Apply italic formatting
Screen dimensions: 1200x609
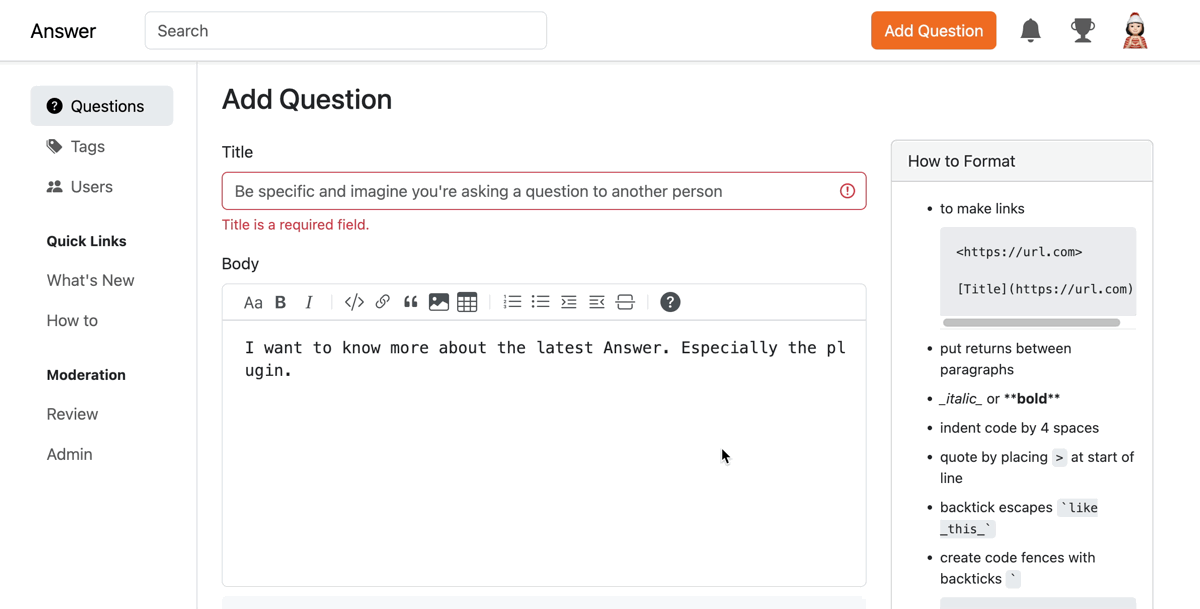(x=309, y=301)
